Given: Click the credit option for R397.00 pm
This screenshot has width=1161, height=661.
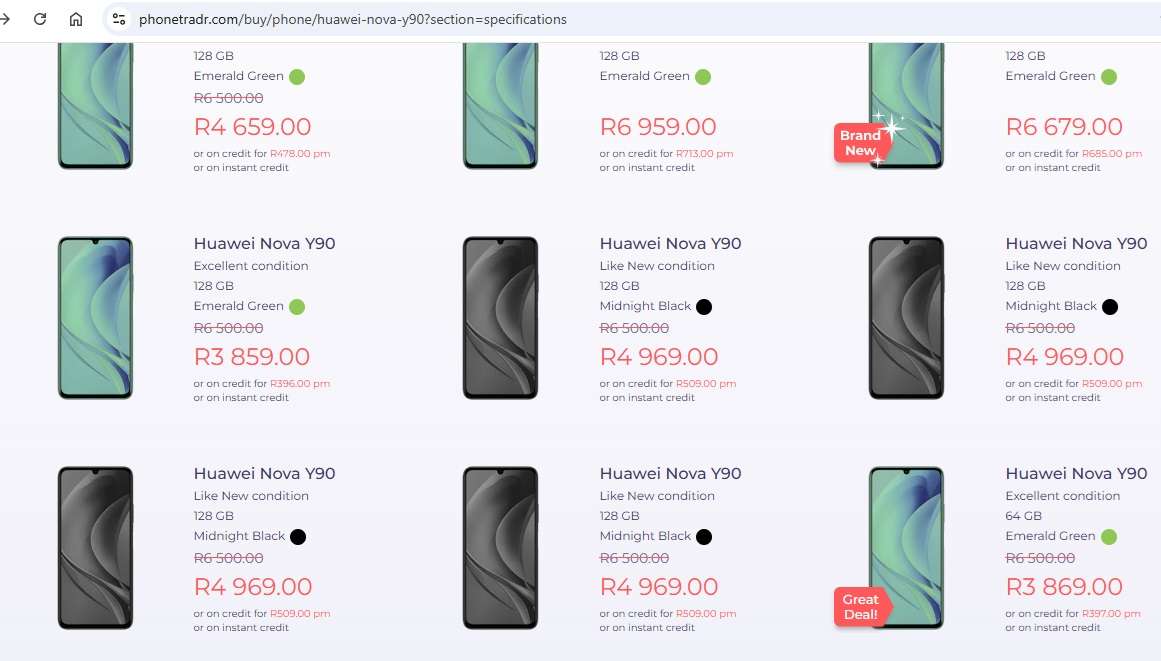Looking at the screenshot, I should coord(1109,613).
